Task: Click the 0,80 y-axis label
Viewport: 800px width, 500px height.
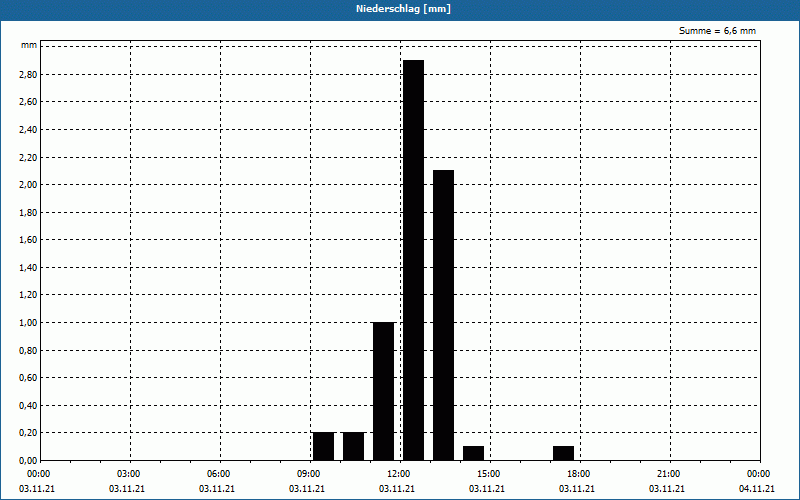Action: click(x=28, y=351)
